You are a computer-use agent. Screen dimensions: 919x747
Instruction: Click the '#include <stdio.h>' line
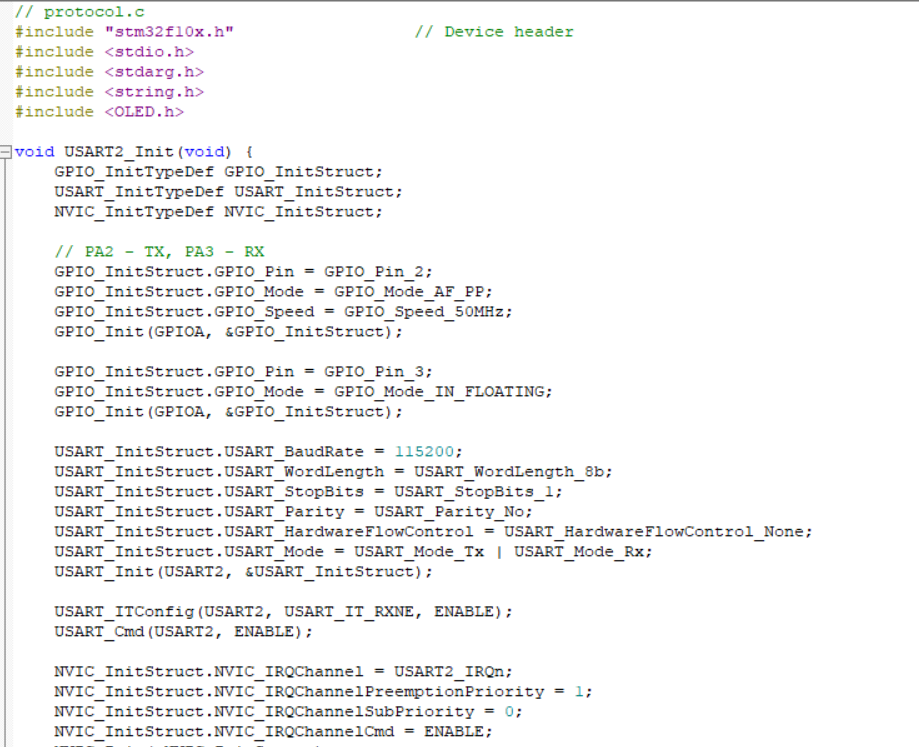tap(104, 52)
